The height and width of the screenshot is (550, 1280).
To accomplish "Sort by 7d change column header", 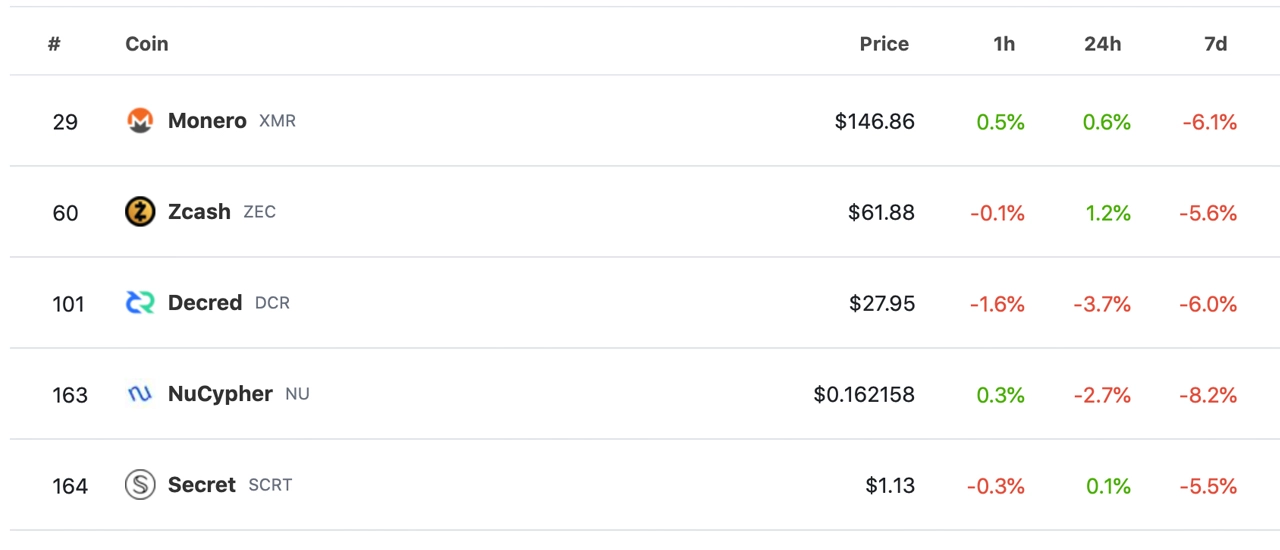I will point(1216,44).
